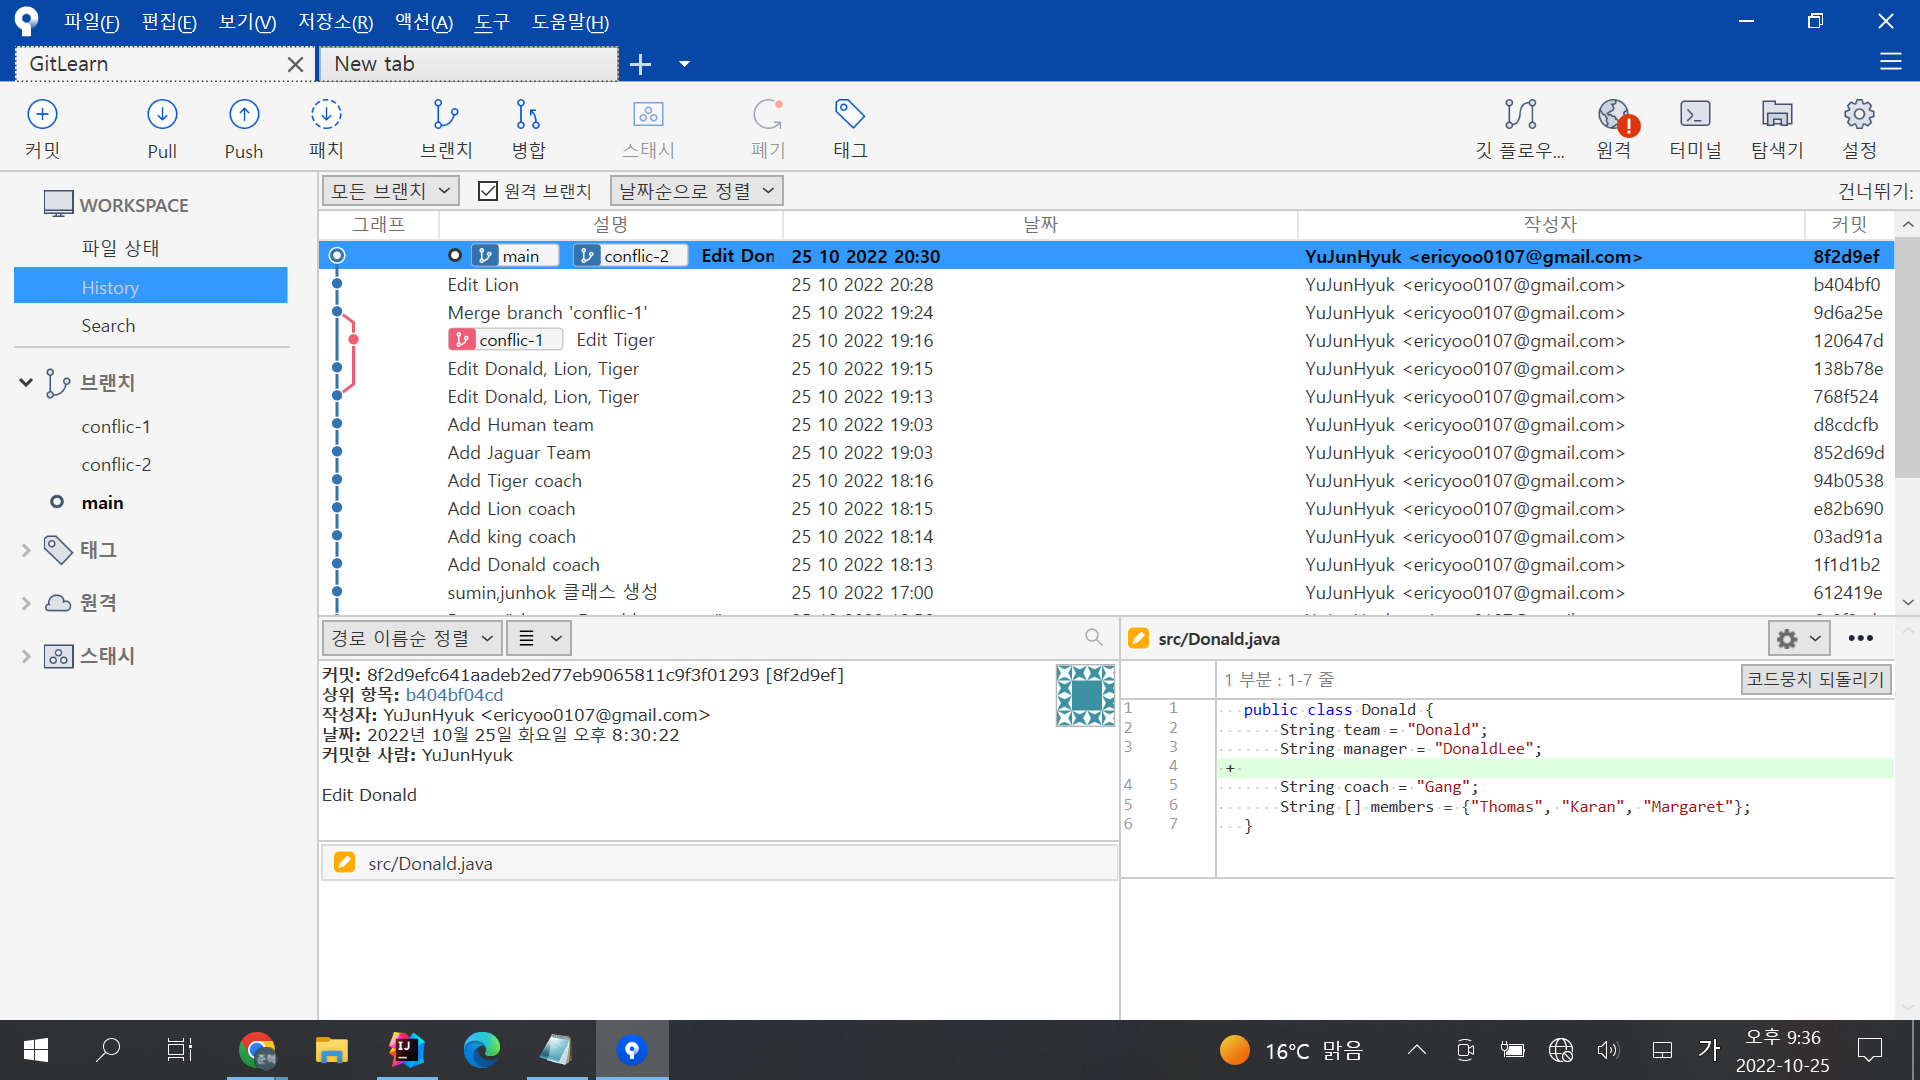Image resolution: width=1920 pixels, height=1080 pixels.
Task: Open IntelliJ IDEA from the taskbar
Action: 407,1050
